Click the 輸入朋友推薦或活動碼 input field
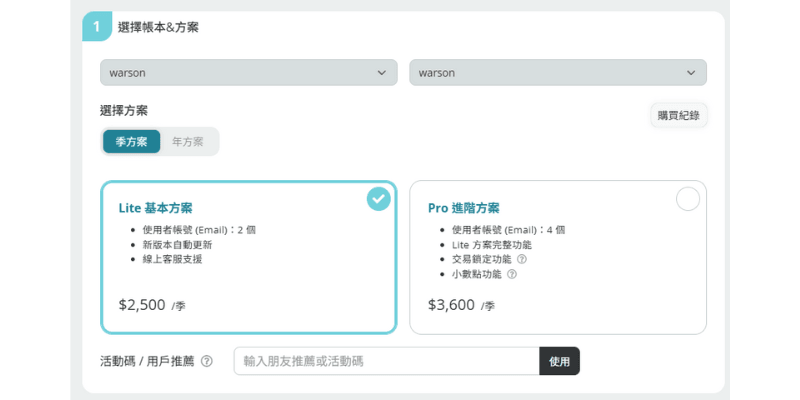 [386, 361]
